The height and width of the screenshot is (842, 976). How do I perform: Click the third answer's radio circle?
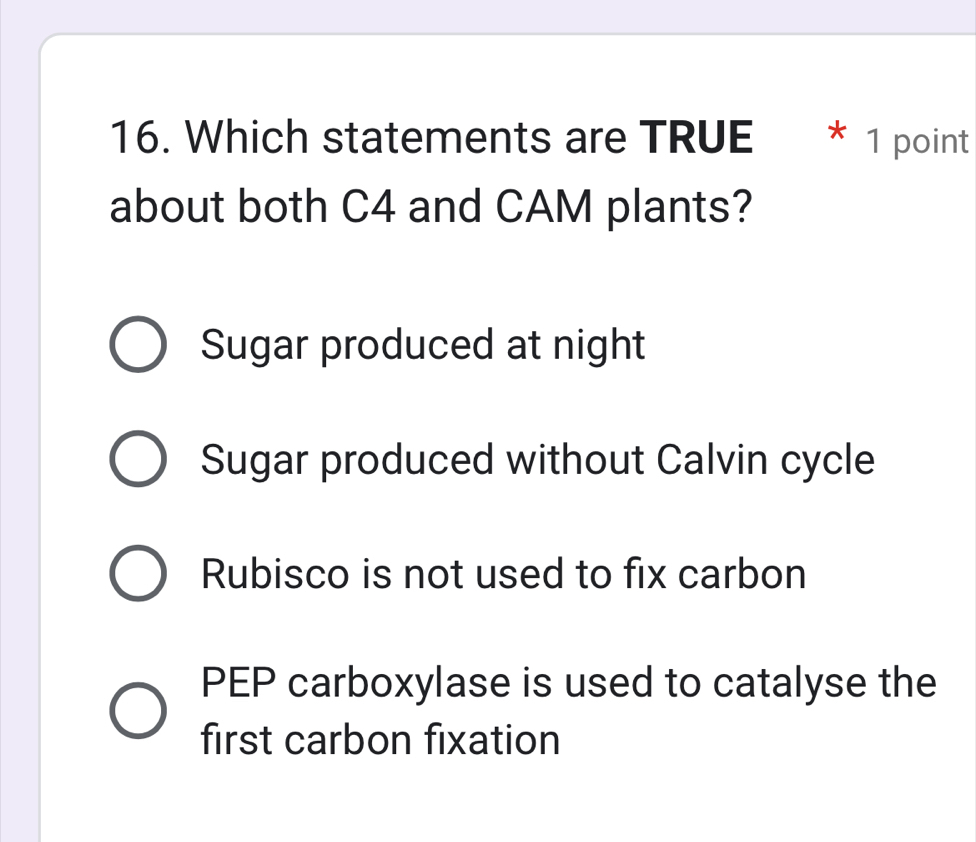pos(139,573)
